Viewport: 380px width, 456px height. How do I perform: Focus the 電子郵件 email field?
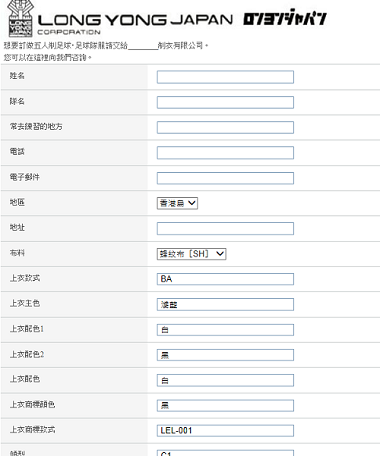click(x=225, y=178)
